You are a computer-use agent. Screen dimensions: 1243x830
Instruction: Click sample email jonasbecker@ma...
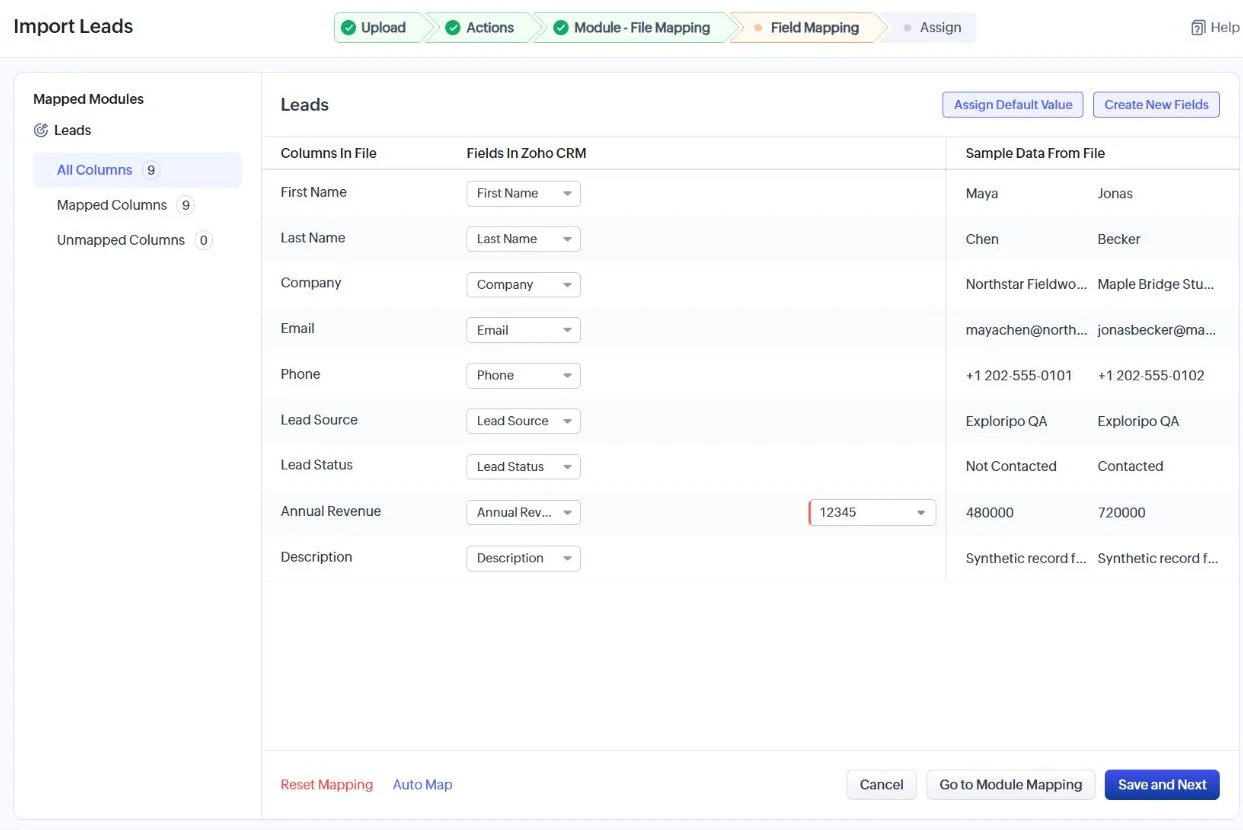pyautogui.click(x=1157, y=330)
